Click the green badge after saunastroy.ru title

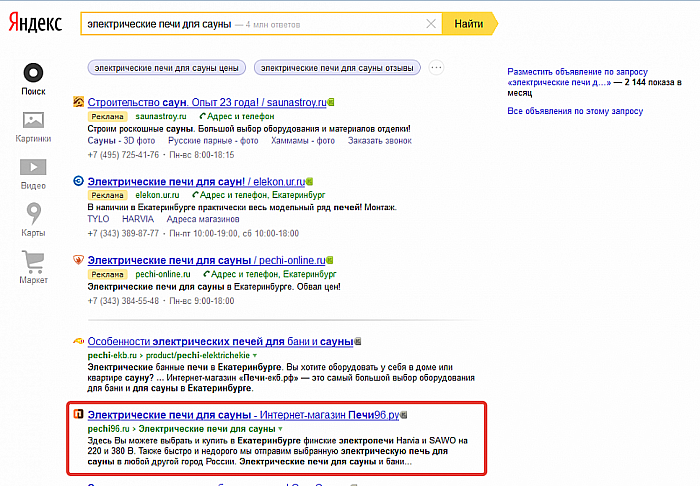click(x=331, y=102)
